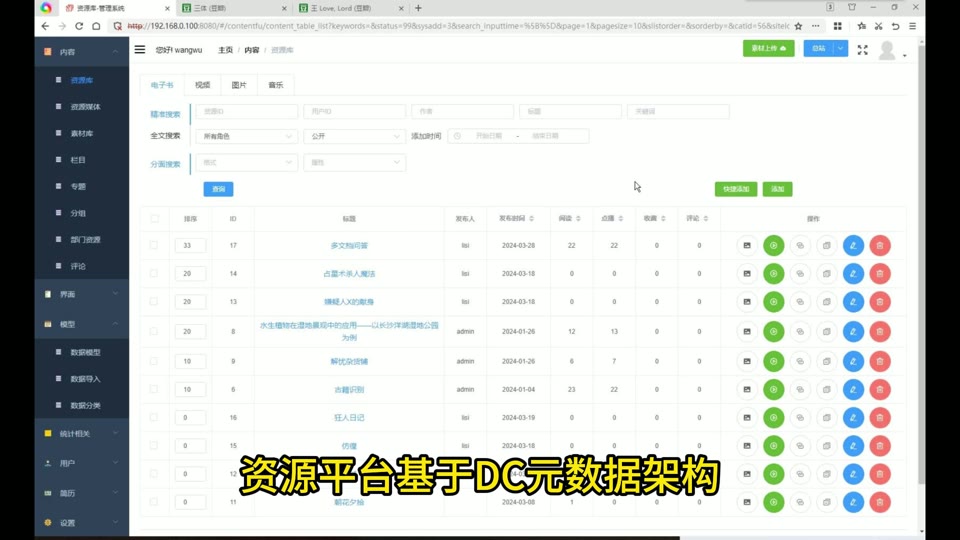Click green play icon for 古籍识别
This screenshot has height=540, width=960.
click(773, 389)
